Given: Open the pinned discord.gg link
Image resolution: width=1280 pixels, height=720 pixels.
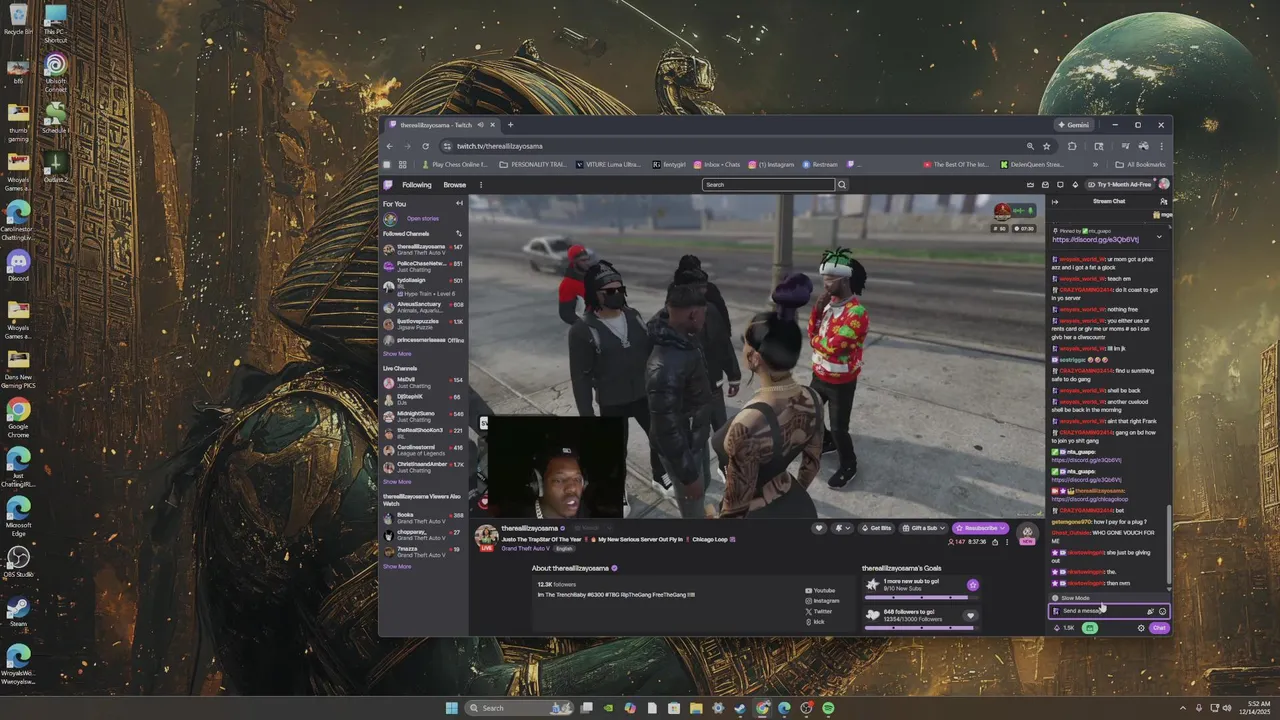Looking at the screenshot, I should point(1095,240).
